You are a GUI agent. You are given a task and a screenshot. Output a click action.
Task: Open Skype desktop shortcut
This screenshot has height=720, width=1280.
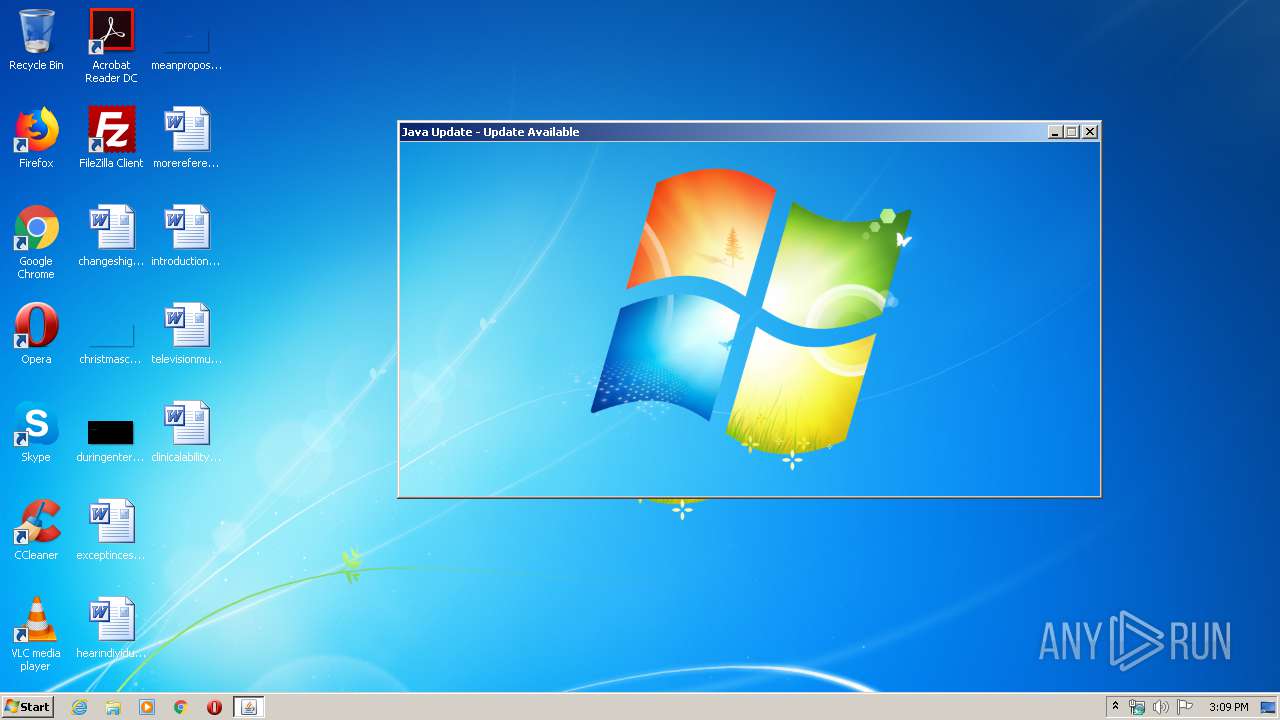[x=36, y=432]
